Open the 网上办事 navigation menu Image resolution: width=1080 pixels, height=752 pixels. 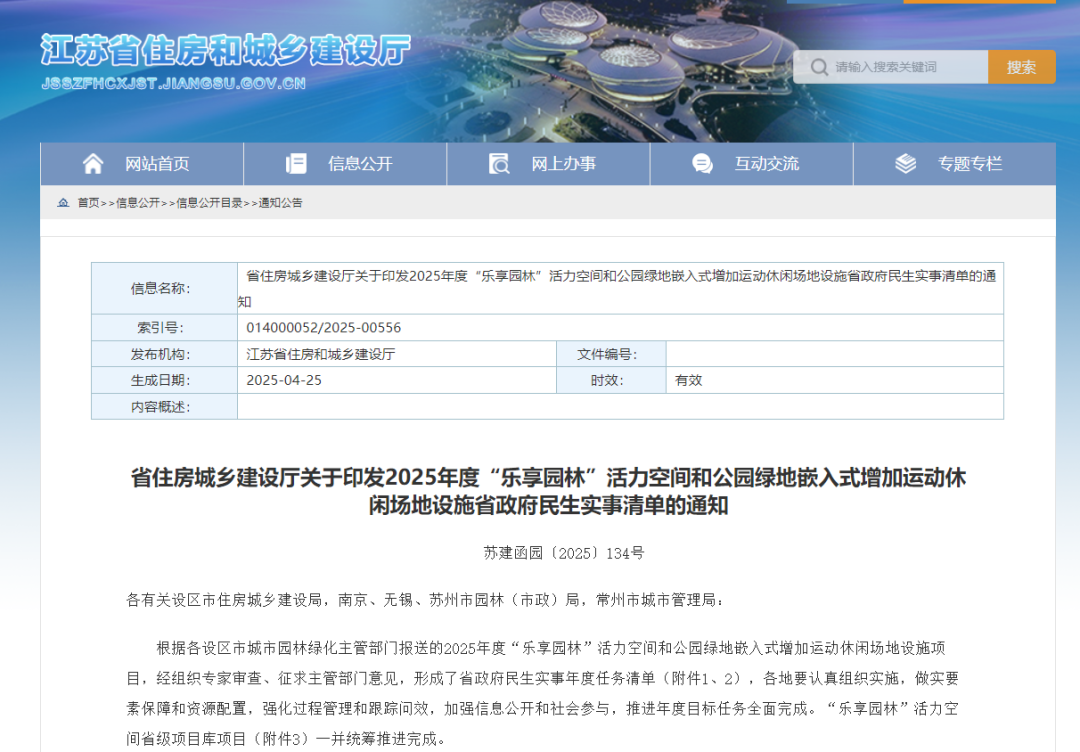click(x=563, y=164)
